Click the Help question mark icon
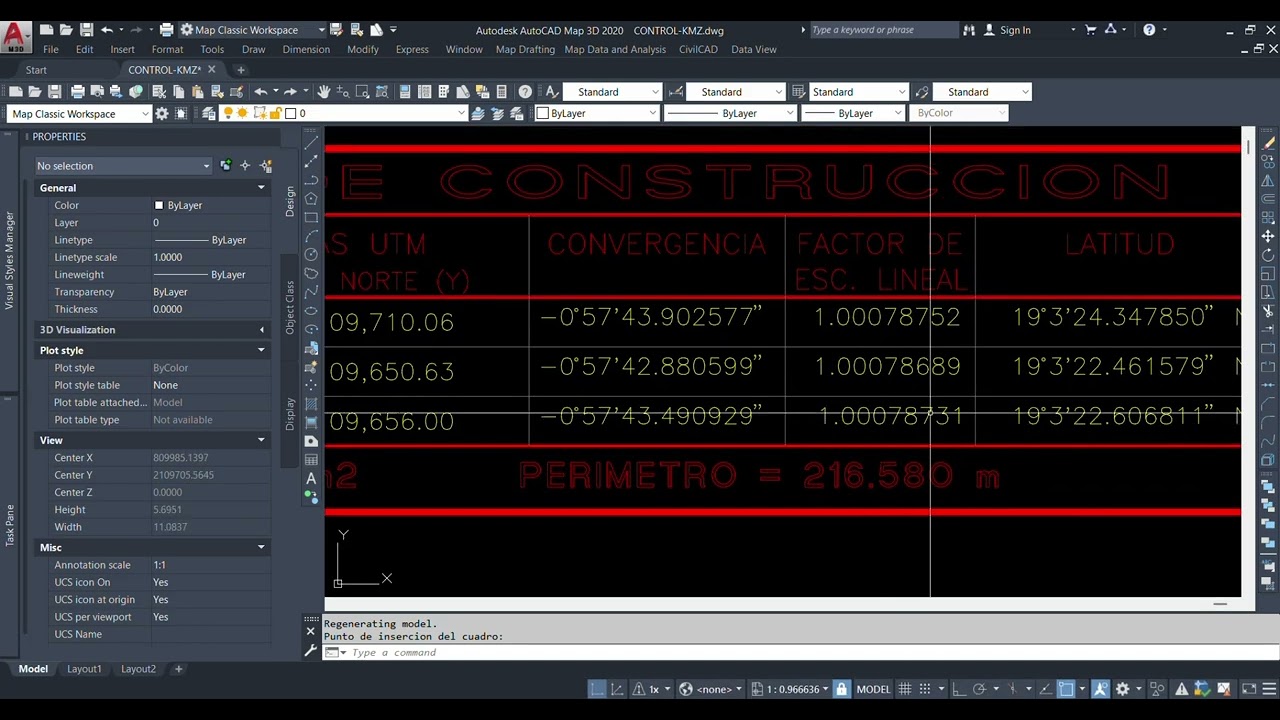Screen dimensions: 1280x720 (525, 92)
